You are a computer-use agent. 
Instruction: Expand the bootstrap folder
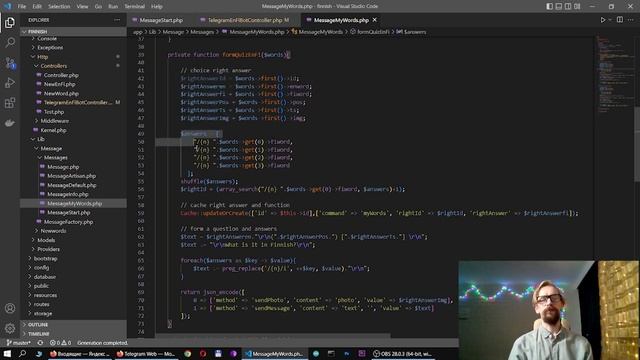(73, 258)
